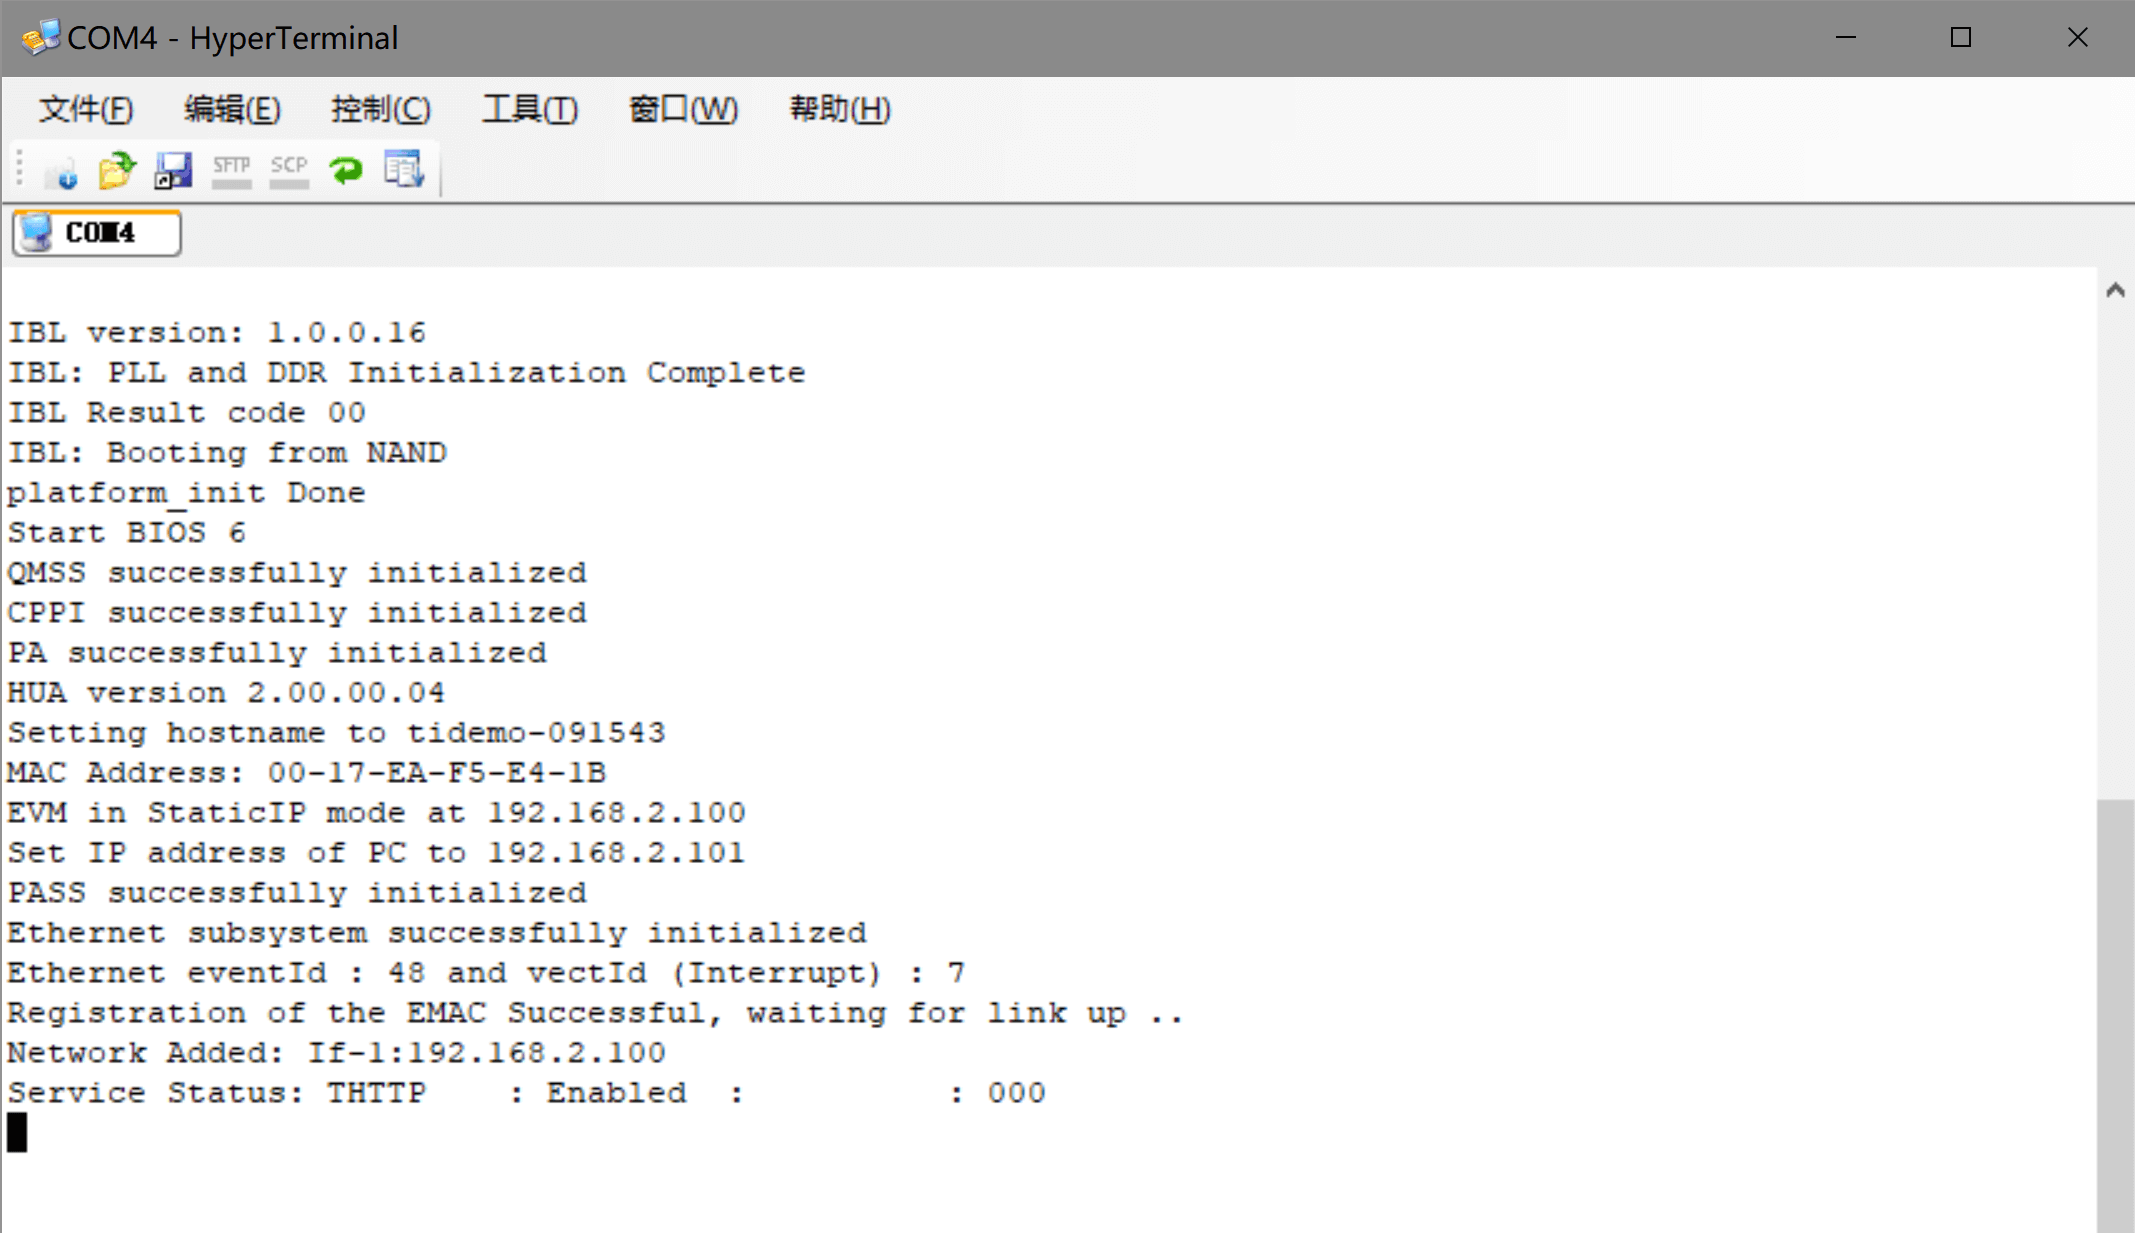Click the 'Start BIOS 6' line

pos(127,533)
